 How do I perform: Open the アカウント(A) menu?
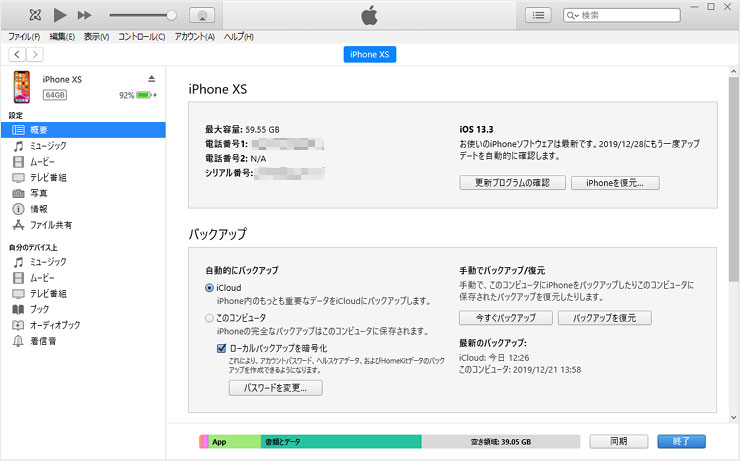click(x=194, y=37)
